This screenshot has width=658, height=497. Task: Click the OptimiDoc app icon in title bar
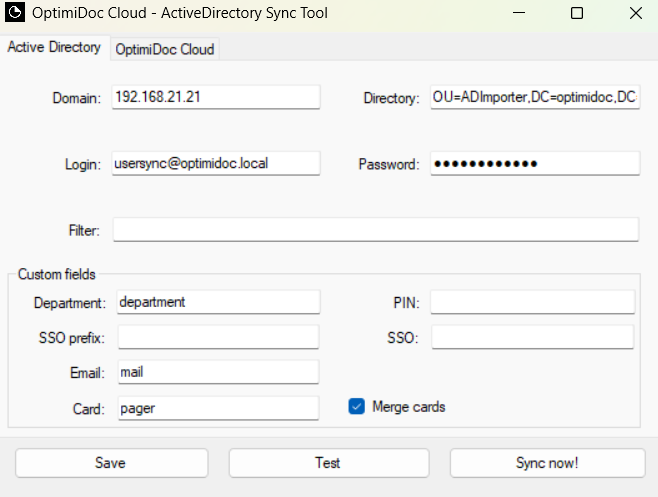[16, 14]
